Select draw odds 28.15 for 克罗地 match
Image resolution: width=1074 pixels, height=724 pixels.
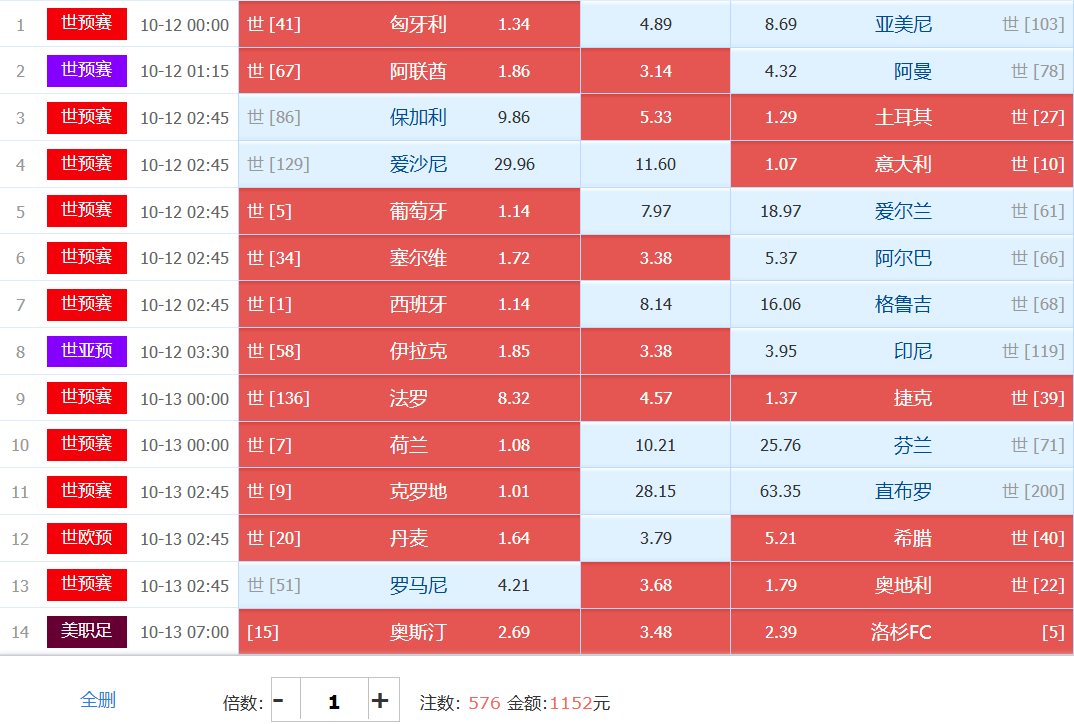pyautogui.click(x=655, y=492)
